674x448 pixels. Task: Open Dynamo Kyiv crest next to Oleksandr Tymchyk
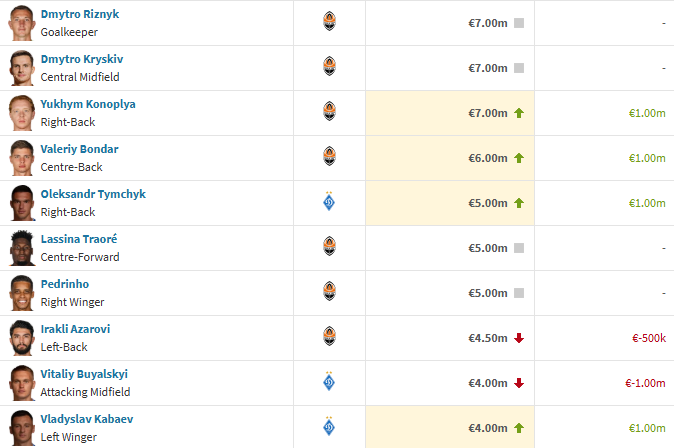[x=329, y=201]
